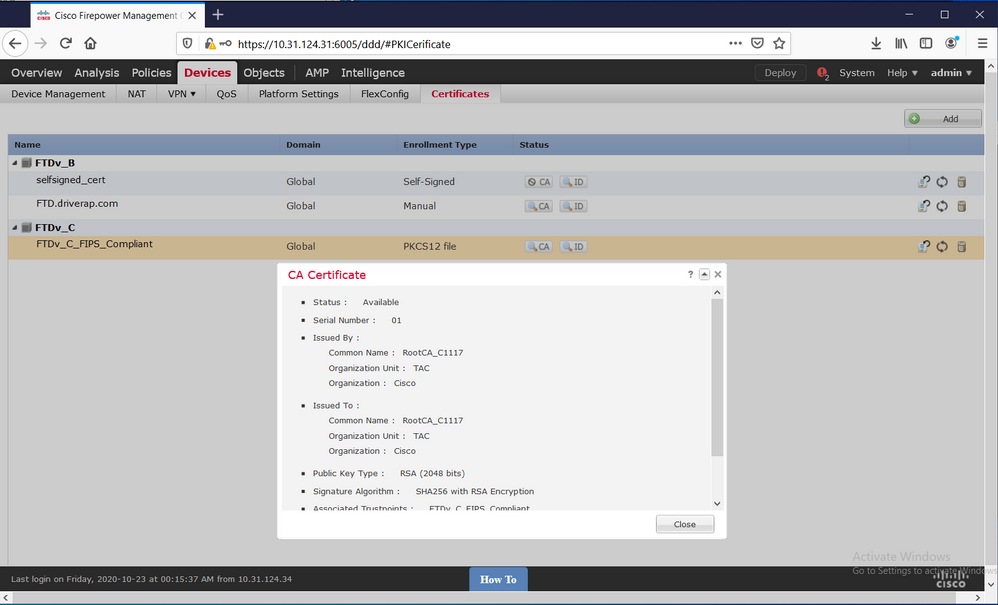Delete the FTD.driverap.com certificate
This screenshot has width=998, height=605.
click(962, 206)
